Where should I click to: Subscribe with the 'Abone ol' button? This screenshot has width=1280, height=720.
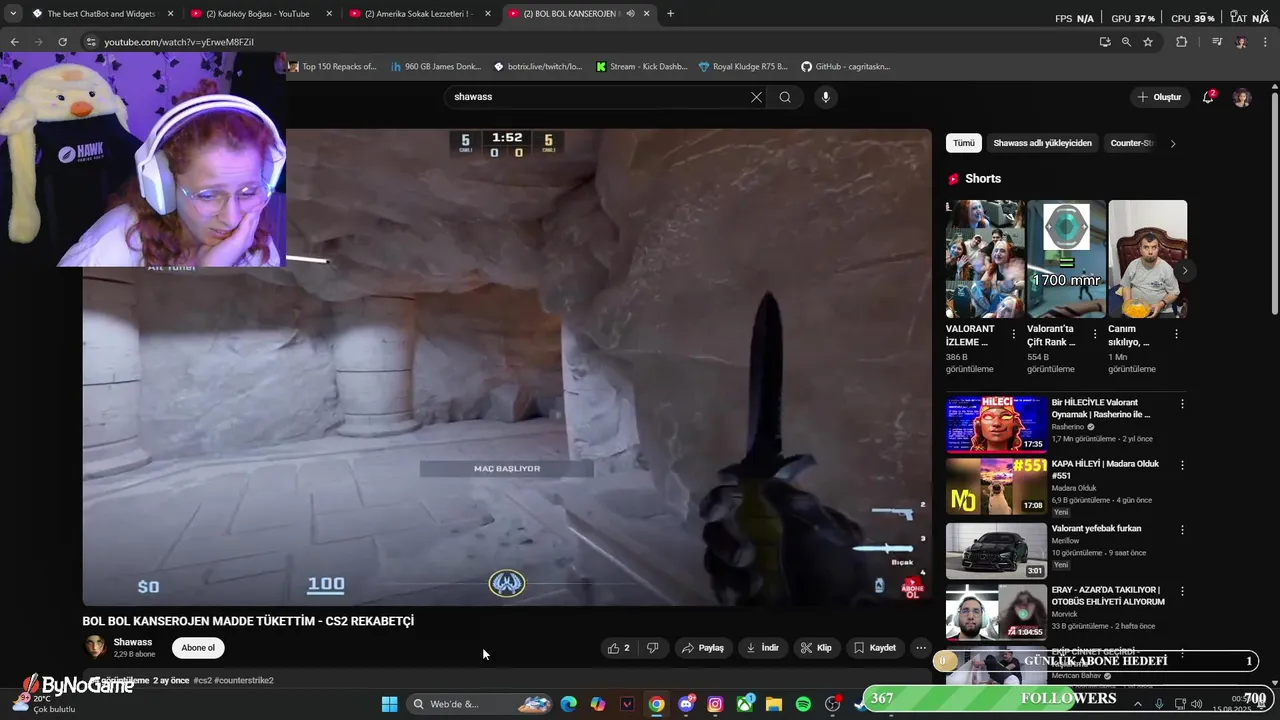click(x=198, y=648)
